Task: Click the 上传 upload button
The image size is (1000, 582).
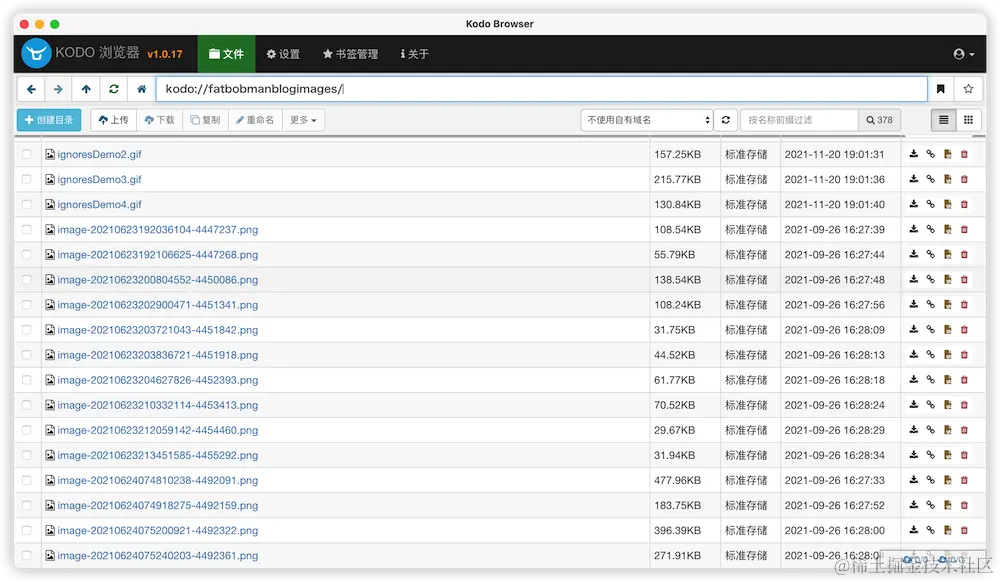Action: pos(114,120)
